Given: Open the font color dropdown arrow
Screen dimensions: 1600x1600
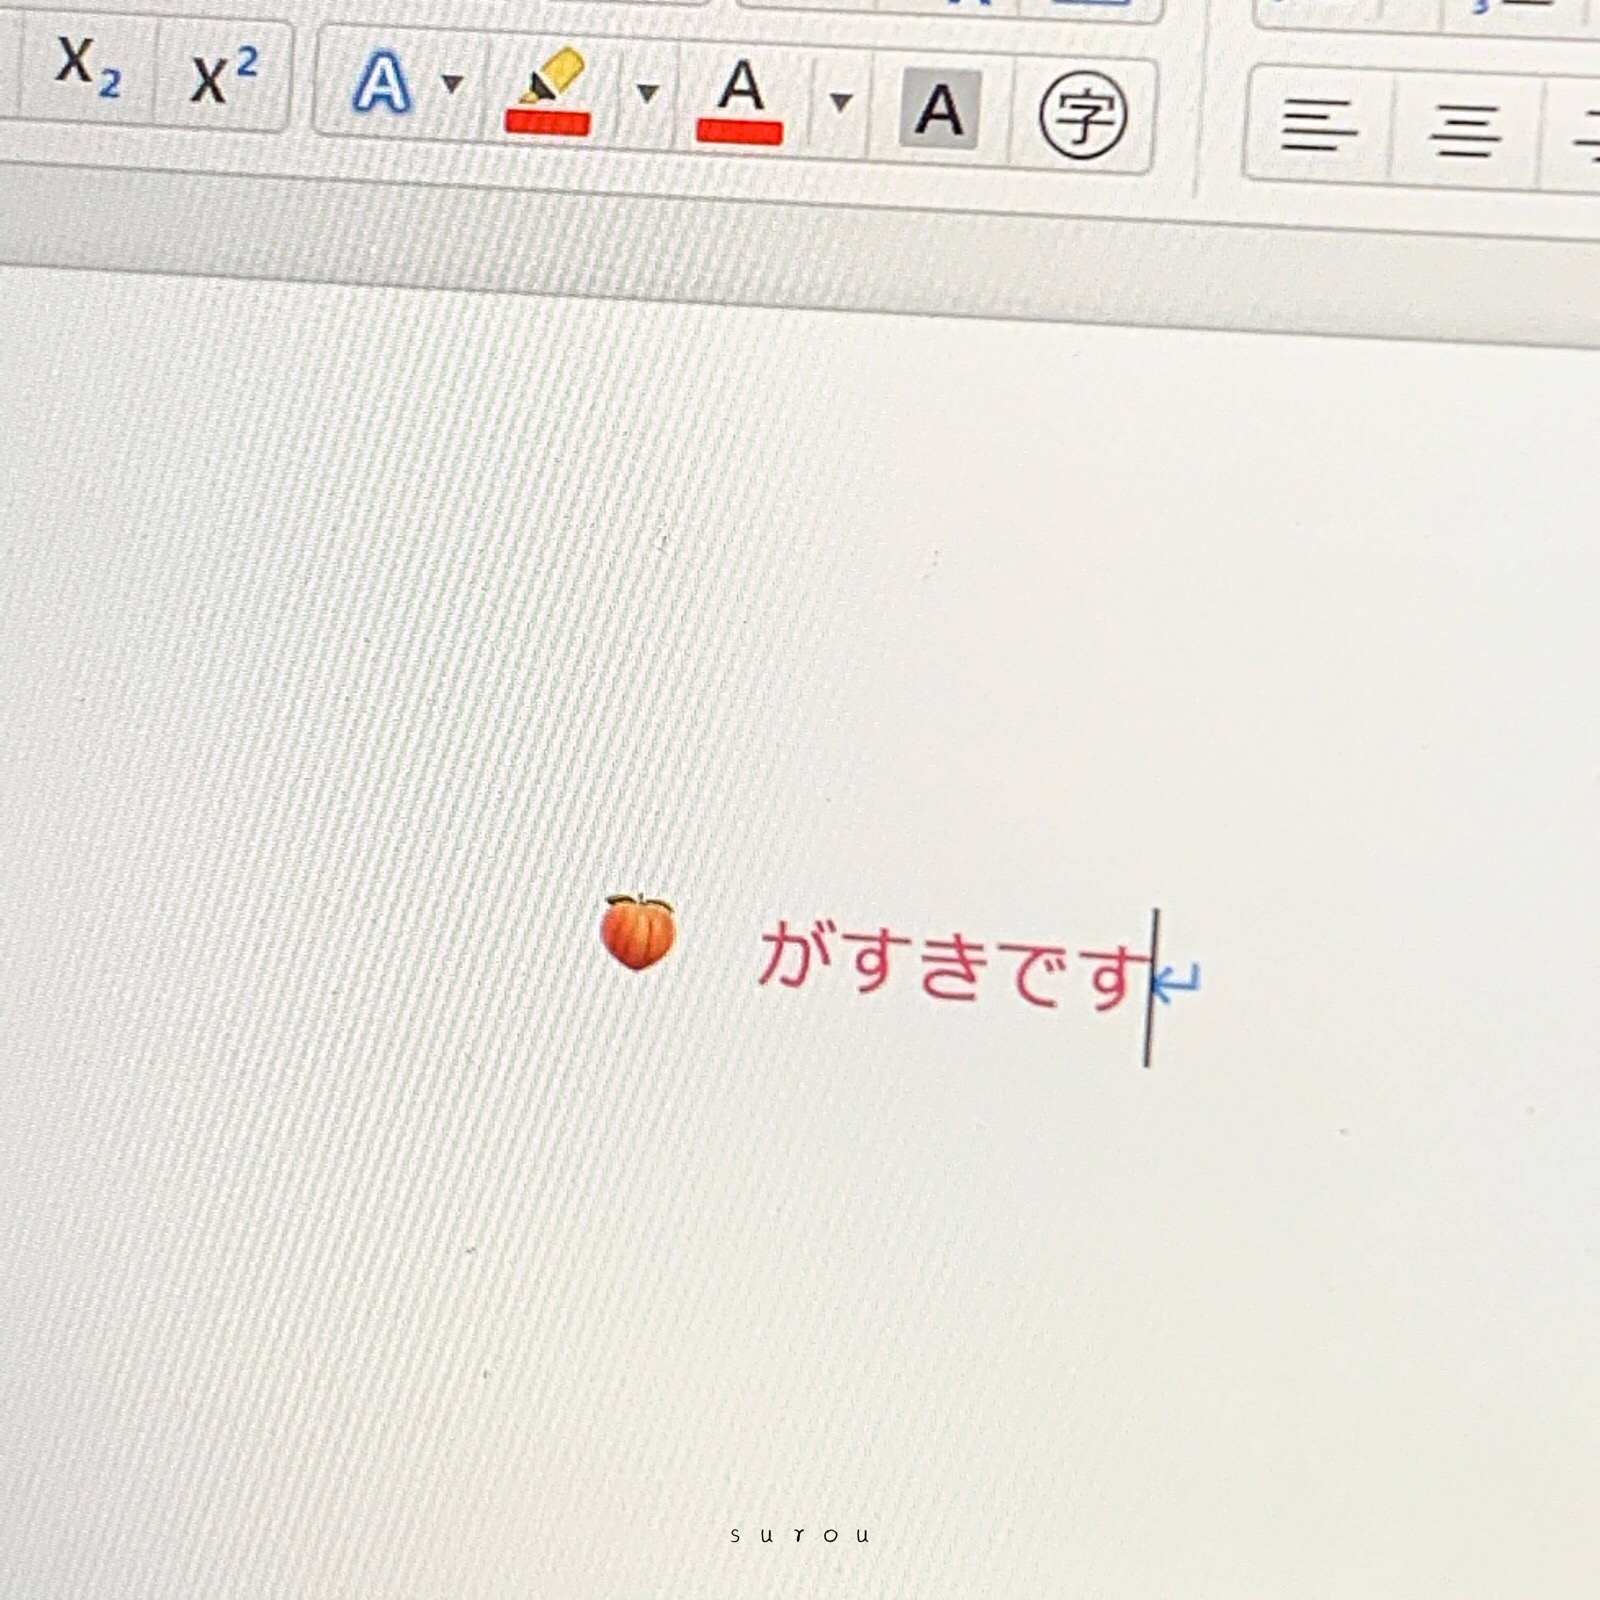Looking at the screenshot, I should point(841,101).
